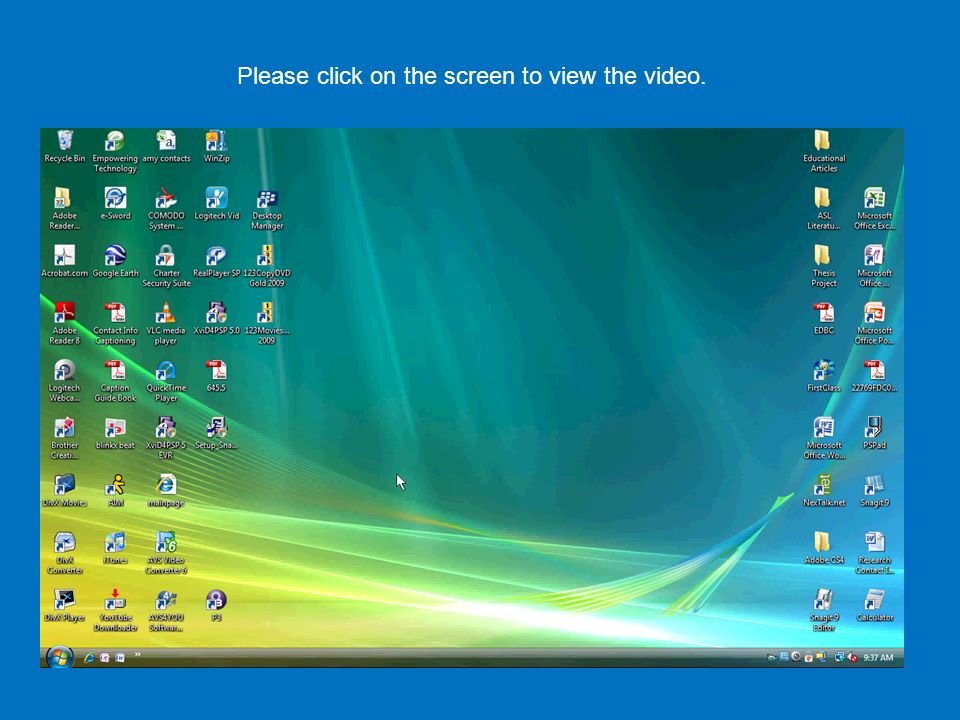Click the Adobe CS4 folder
Image resolution: width=960 pixels, height=720 pixels.
(823, 548)
